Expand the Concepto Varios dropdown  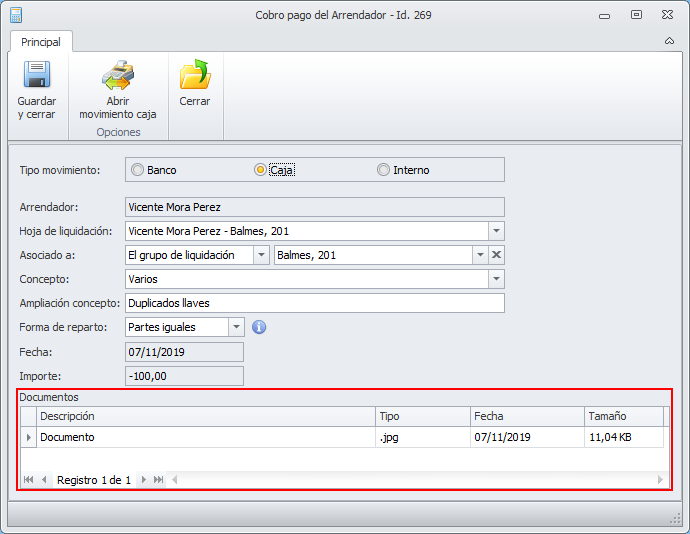pos(496,279)
